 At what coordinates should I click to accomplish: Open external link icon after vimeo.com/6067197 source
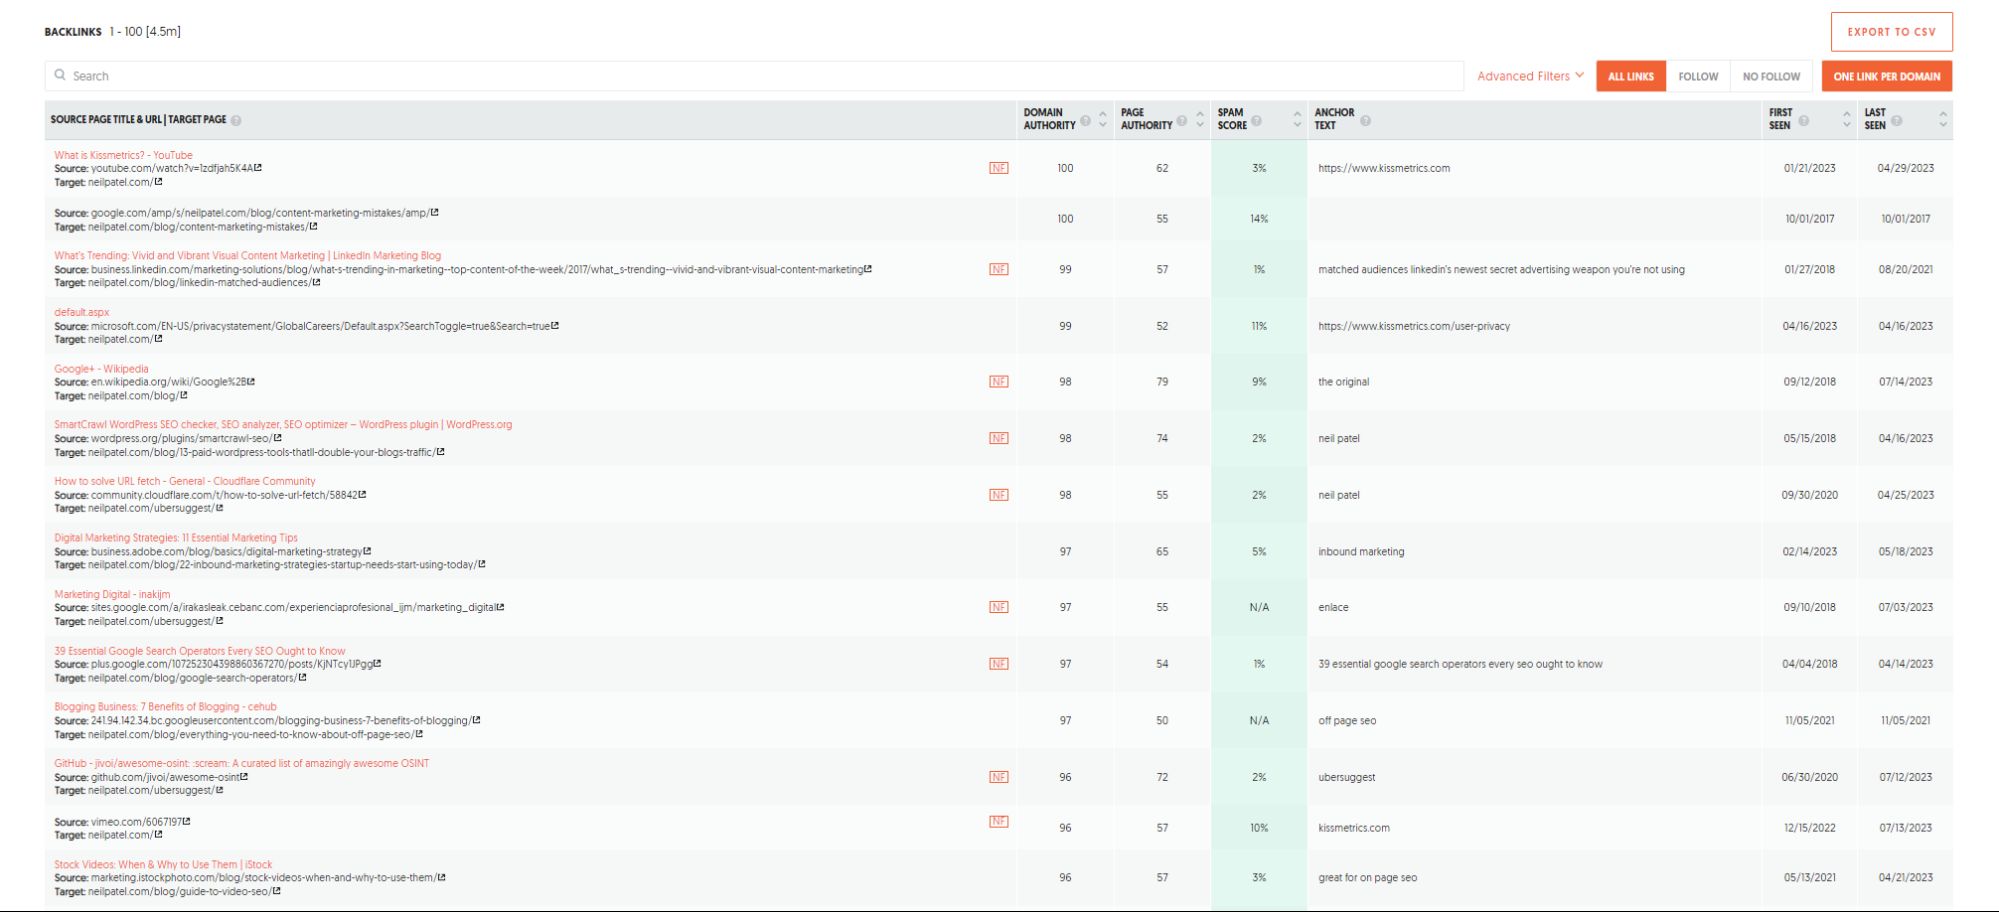pos(186,821)
